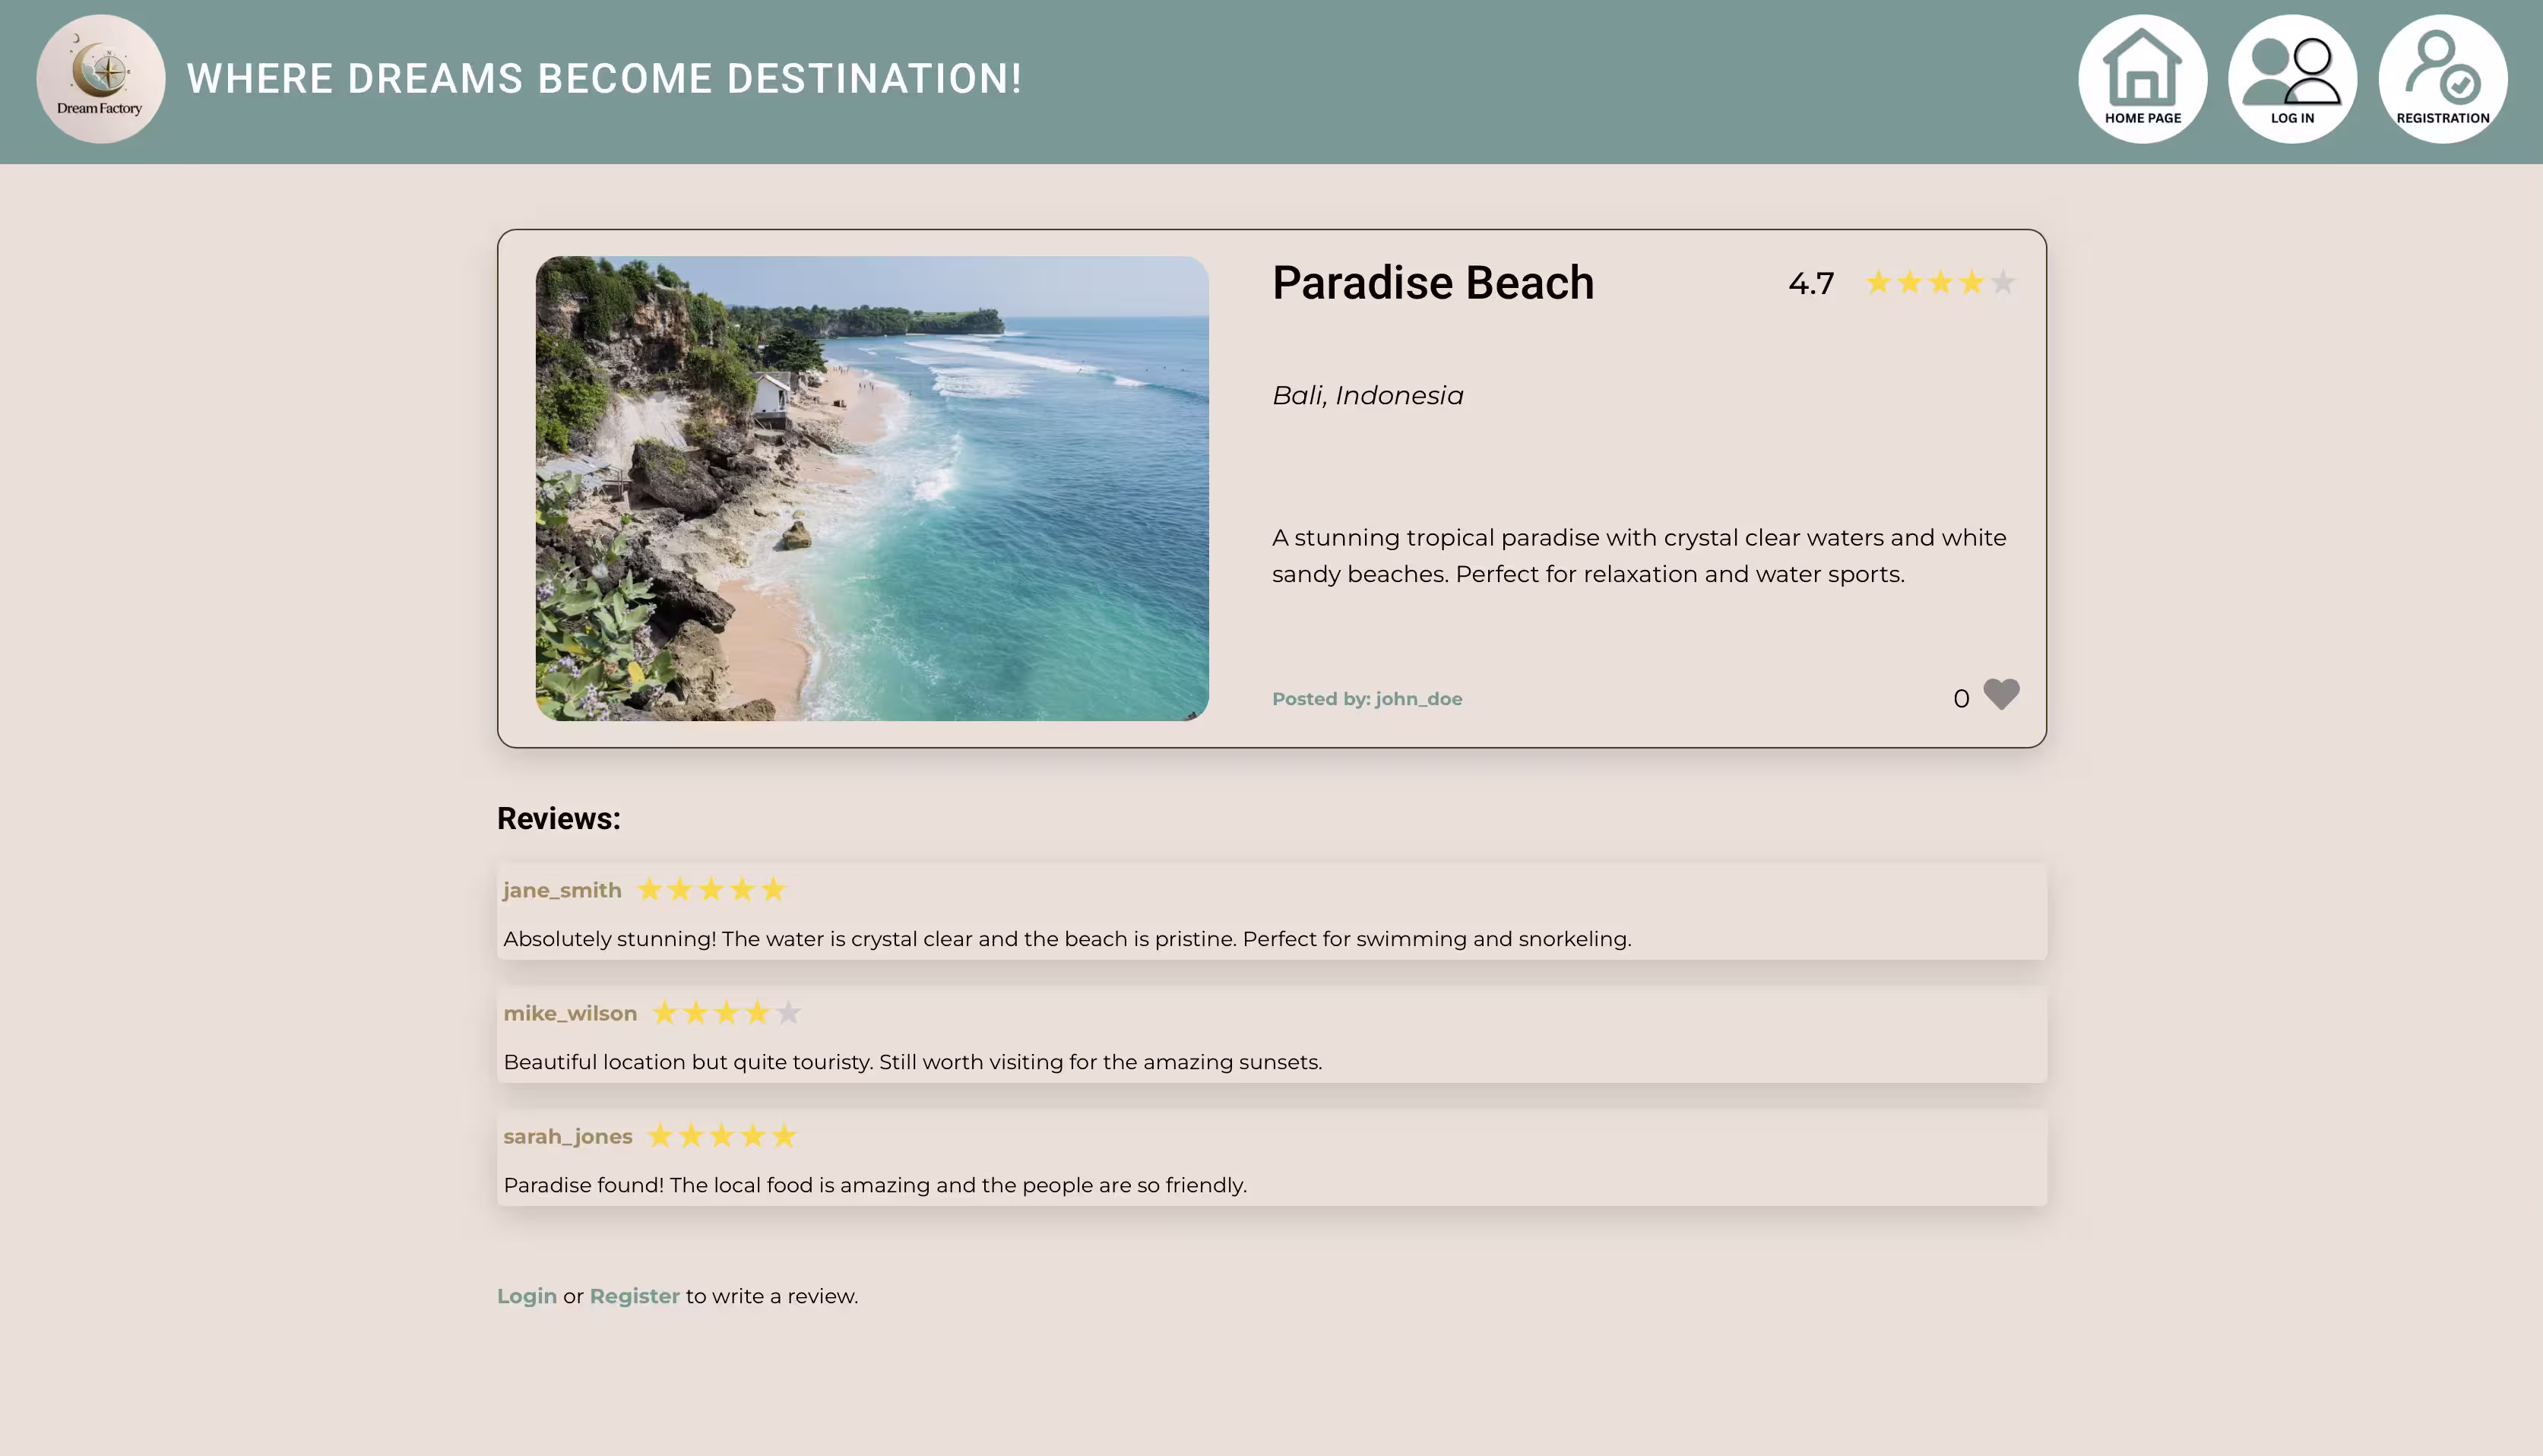Click the like count '0'

(x=1961, y=699)
